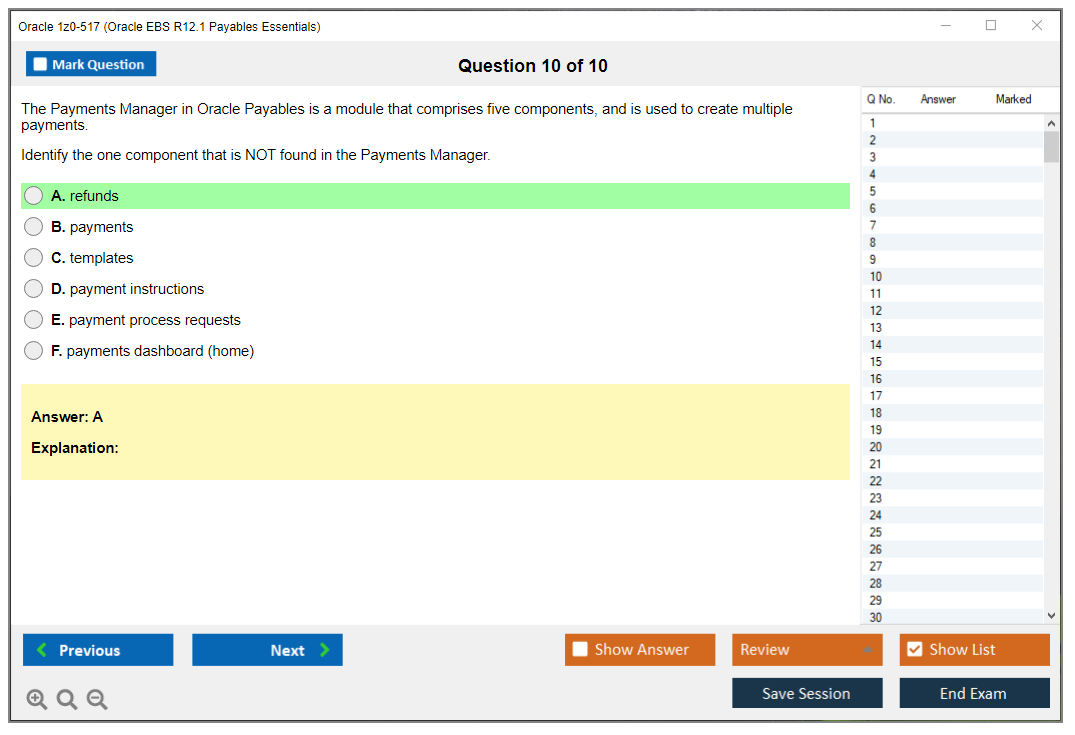The image size is (1075, 735).
Task: Click the reset zoom magnifier icon
Action: tap(67, 700)
